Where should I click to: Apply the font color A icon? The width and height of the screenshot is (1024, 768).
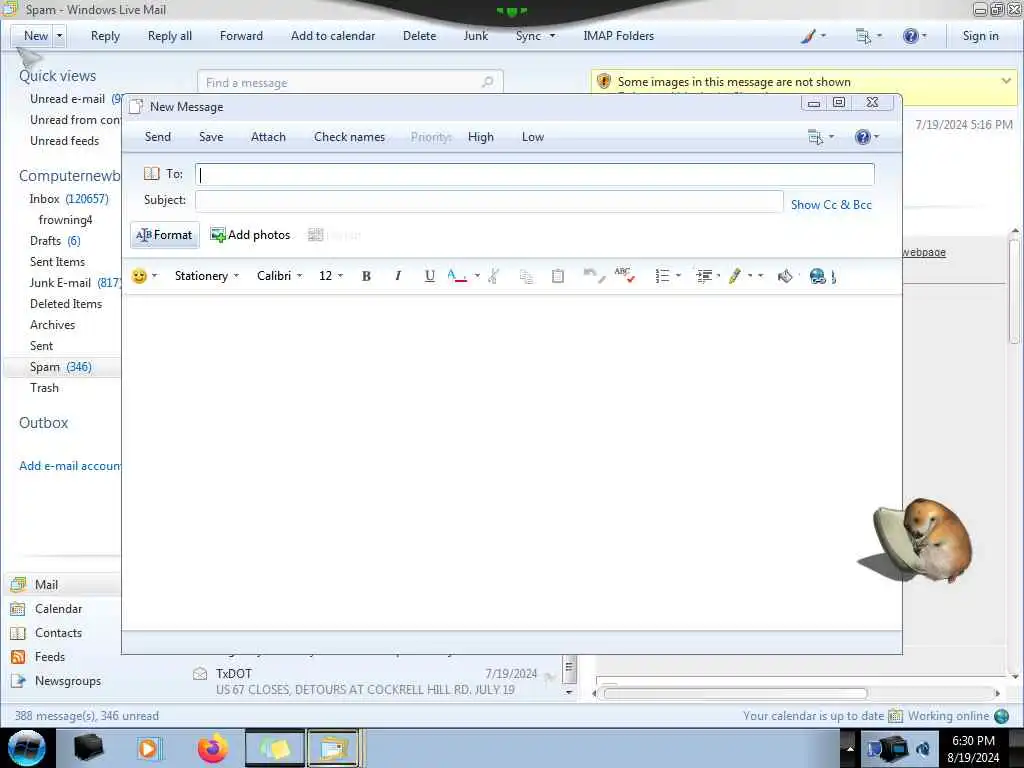pos(456,276)
